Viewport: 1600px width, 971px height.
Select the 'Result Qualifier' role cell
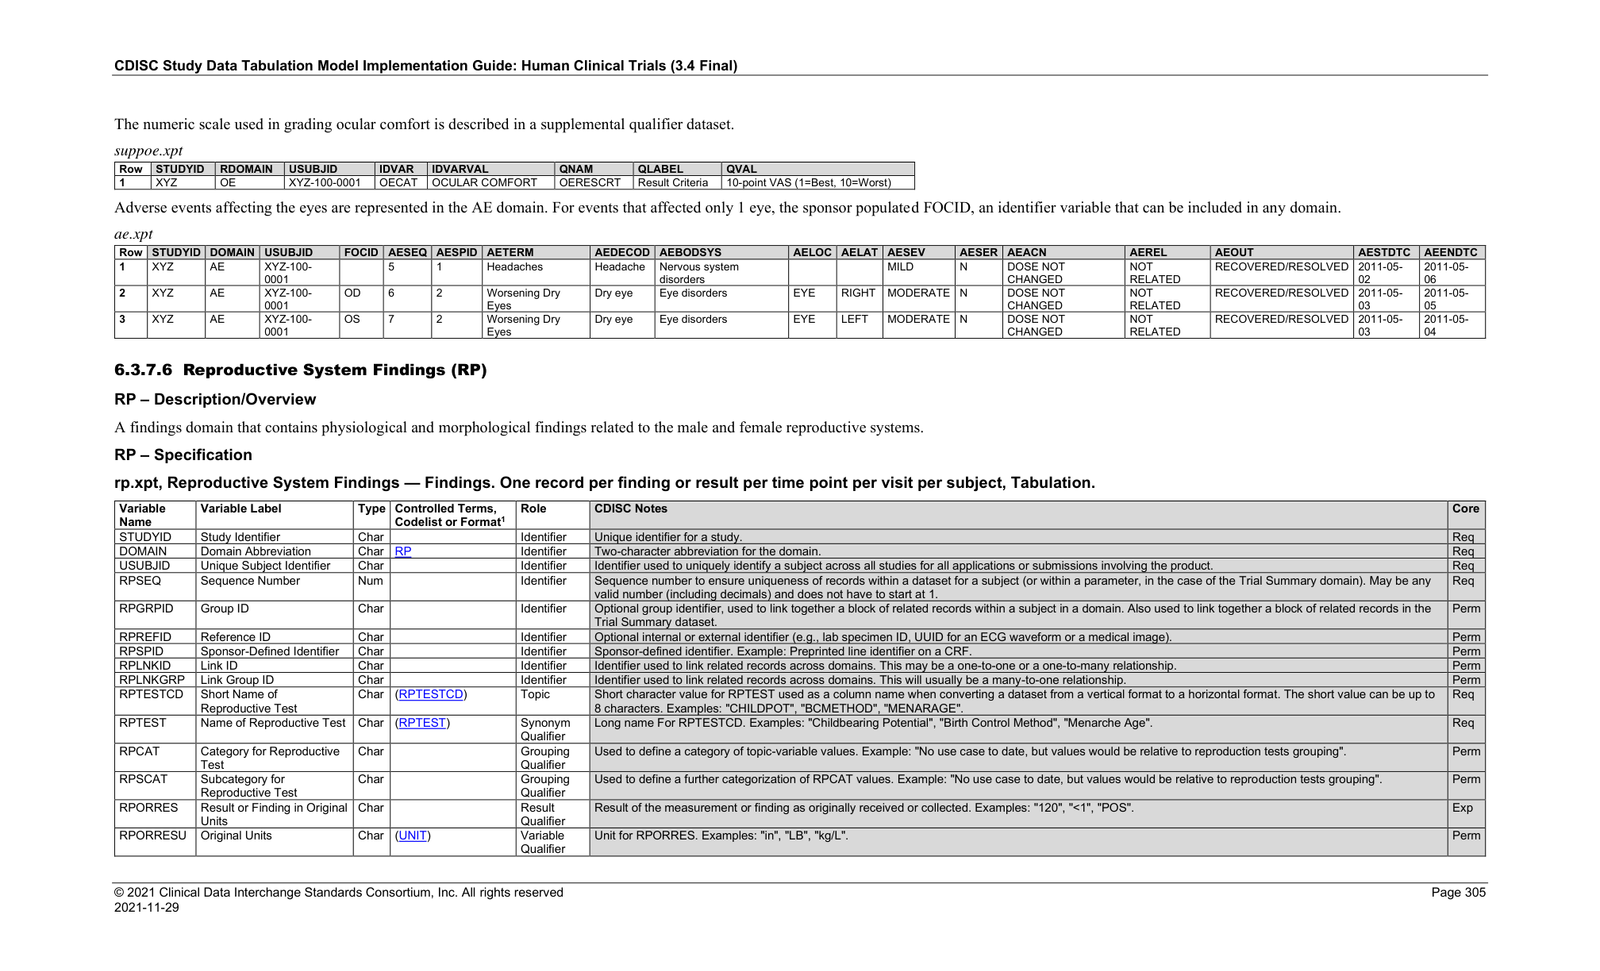[553, 814]
